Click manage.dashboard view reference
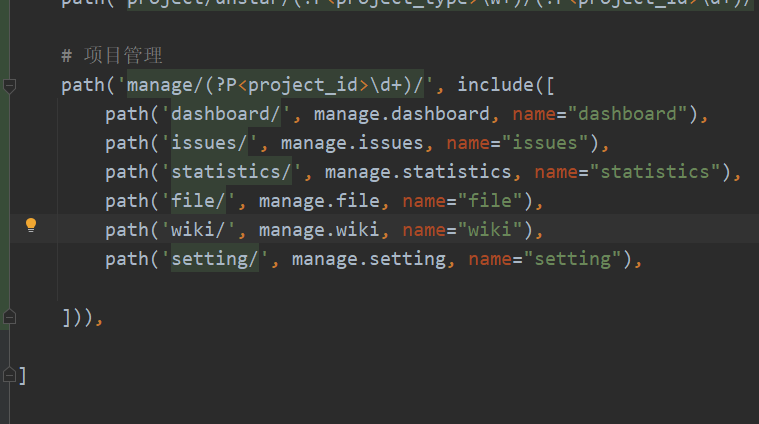Screen dimensions: 759x424 [402, 114]
